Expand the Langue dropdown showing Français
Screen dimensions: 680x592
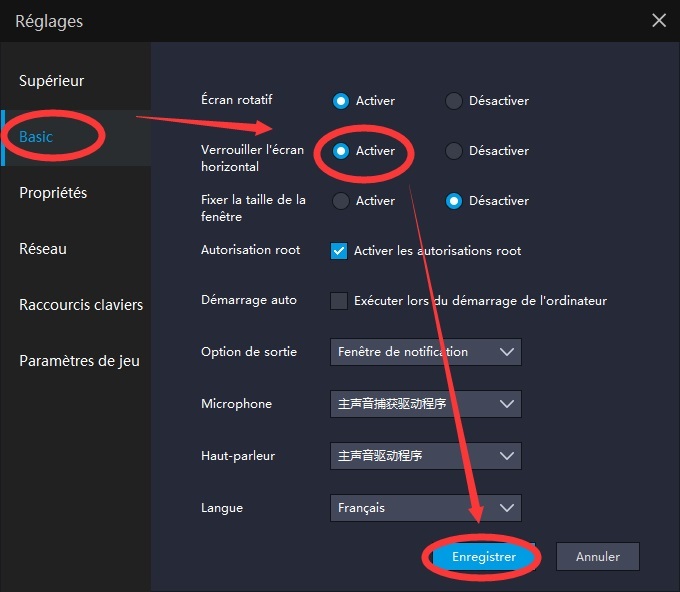(425, 508)
